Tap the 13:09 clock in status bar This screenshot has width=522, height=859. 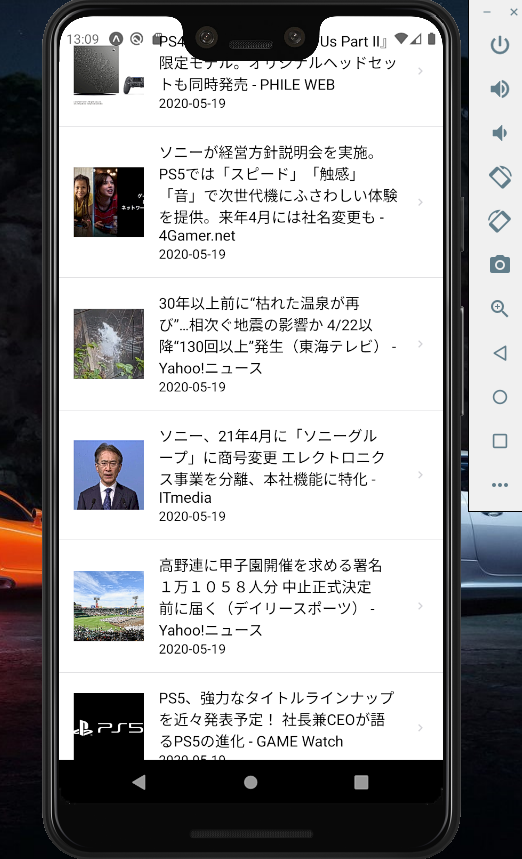point(83,39)
